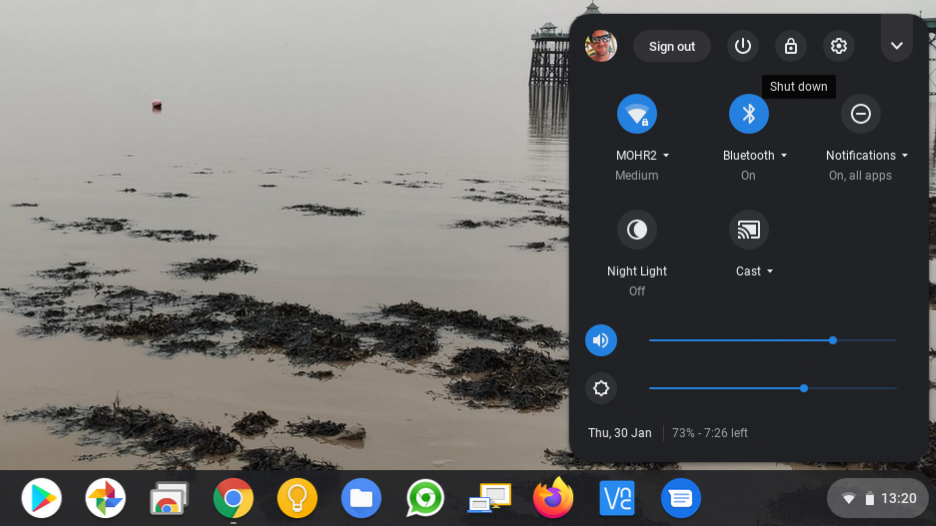Image resolution: width=936 pixels, height=526 pixels.
Task: Open Settings via the gear icon
Action: tap(838, 46)
